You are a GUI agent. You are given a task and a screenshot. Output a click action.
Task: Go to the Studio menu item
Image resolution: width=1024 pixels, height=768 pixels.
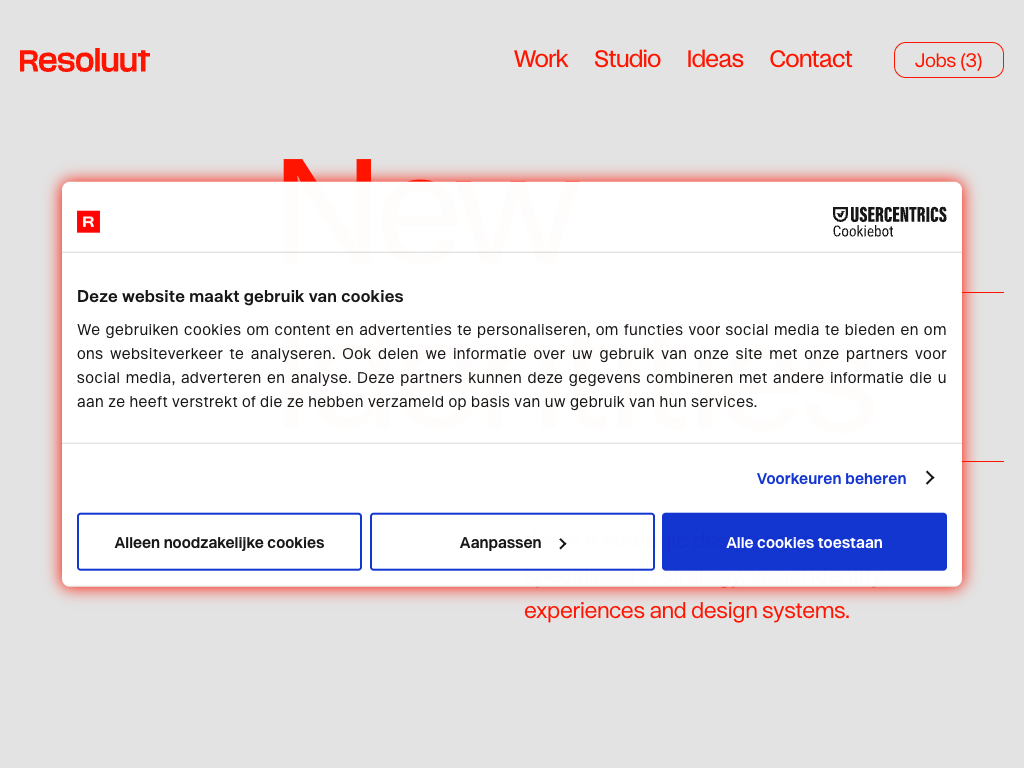[627, 59]
